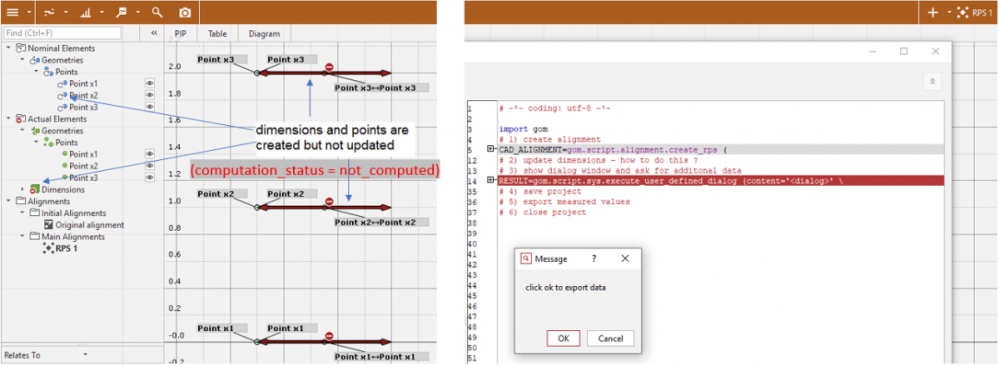Click the nominal Points group icon
The height and width of the screenshot is (366, 999).
coord(48,71)
